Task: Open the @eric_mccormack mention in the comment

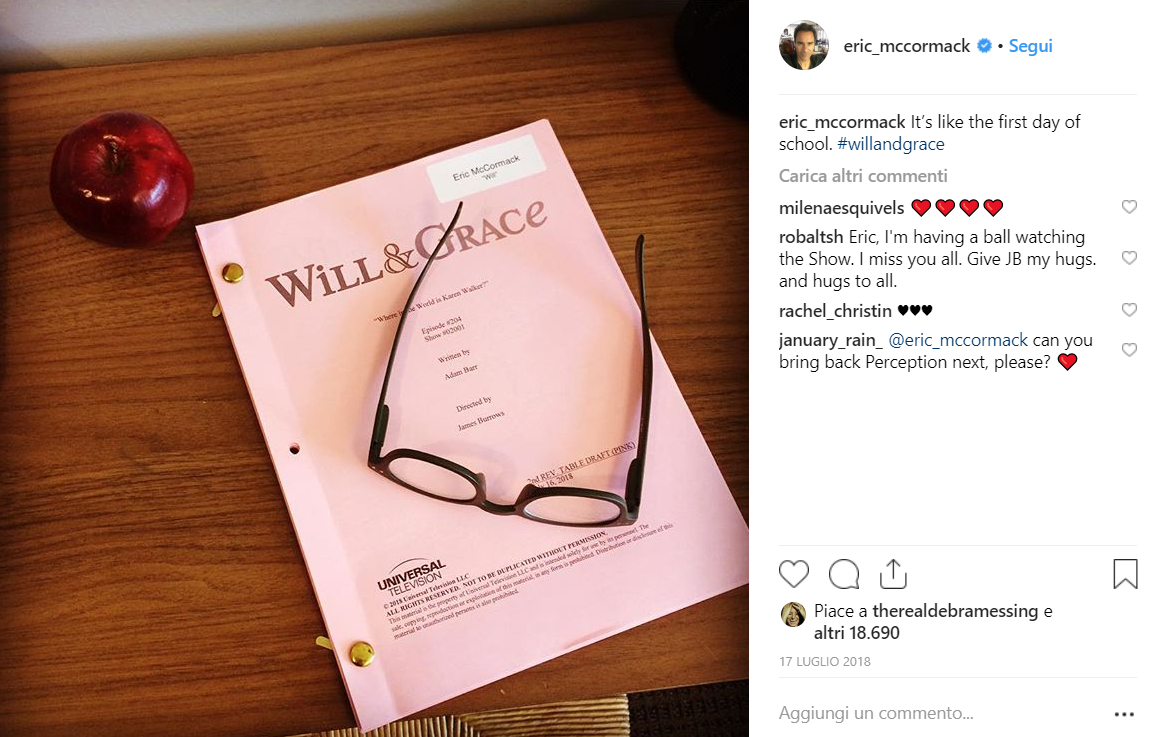Action: pos(957,340)
